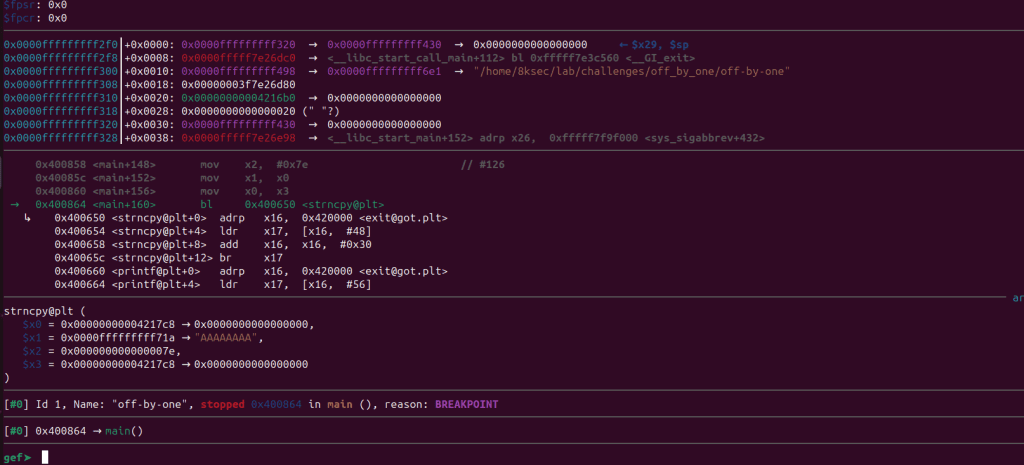Click the blue arrow before $x29, $sp

(x=623, y=45)
